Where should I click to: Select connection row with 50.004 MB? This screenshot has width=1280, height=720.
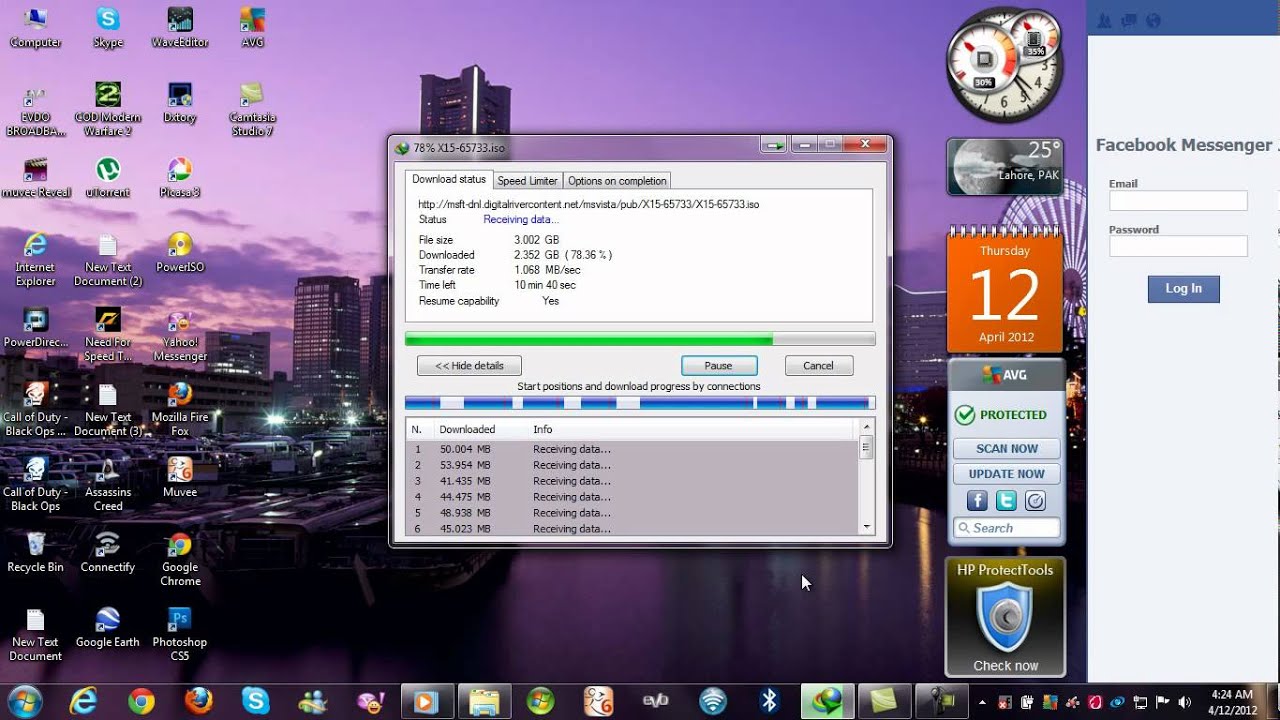coord(632,449)
